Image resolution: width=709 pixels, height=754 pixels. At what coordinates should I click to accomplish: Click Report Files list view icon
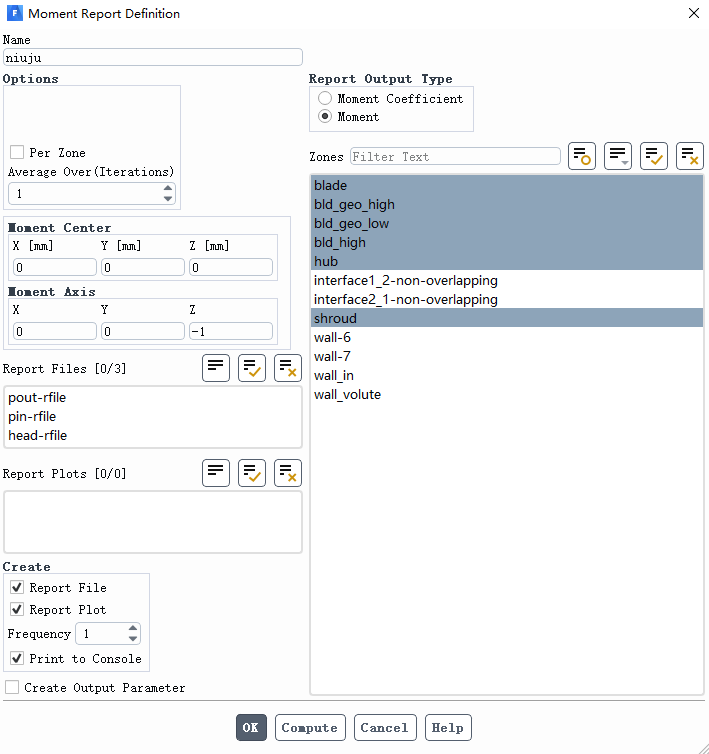tap(216, 368)
